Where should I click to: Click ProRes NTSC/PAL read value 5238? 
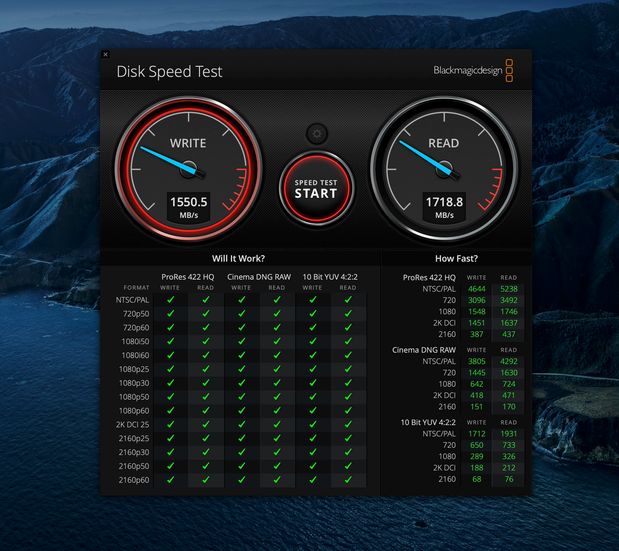(509, 289)
